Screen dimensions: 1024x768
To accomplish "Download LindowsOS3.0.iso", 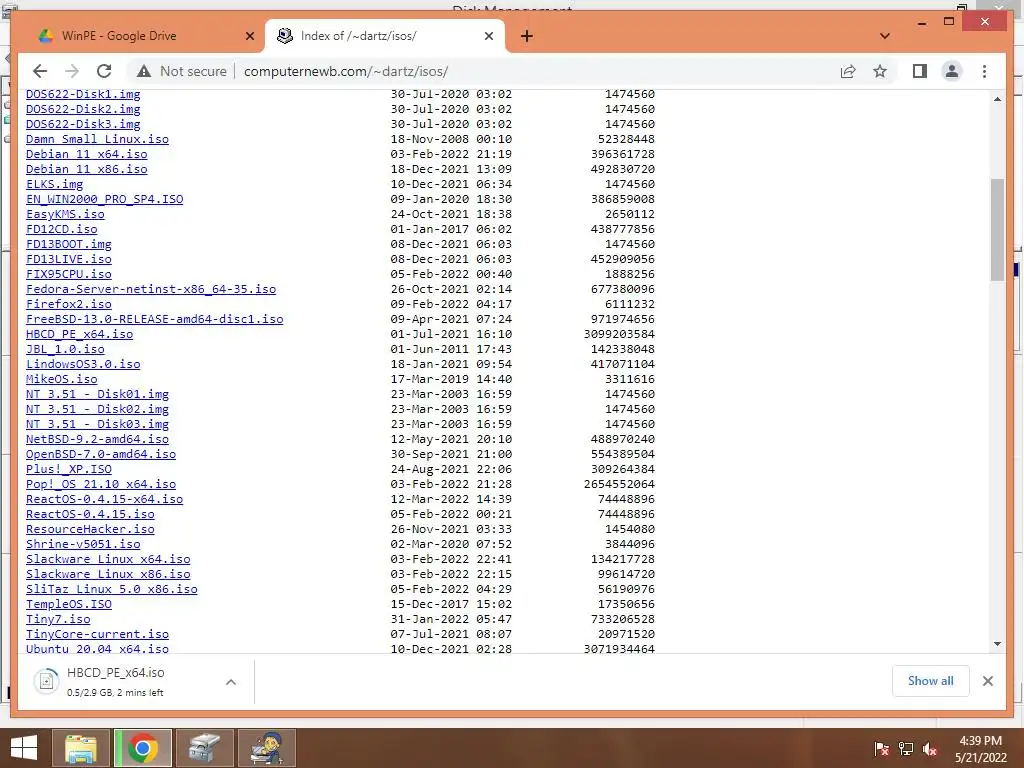I will click(83, 364).
